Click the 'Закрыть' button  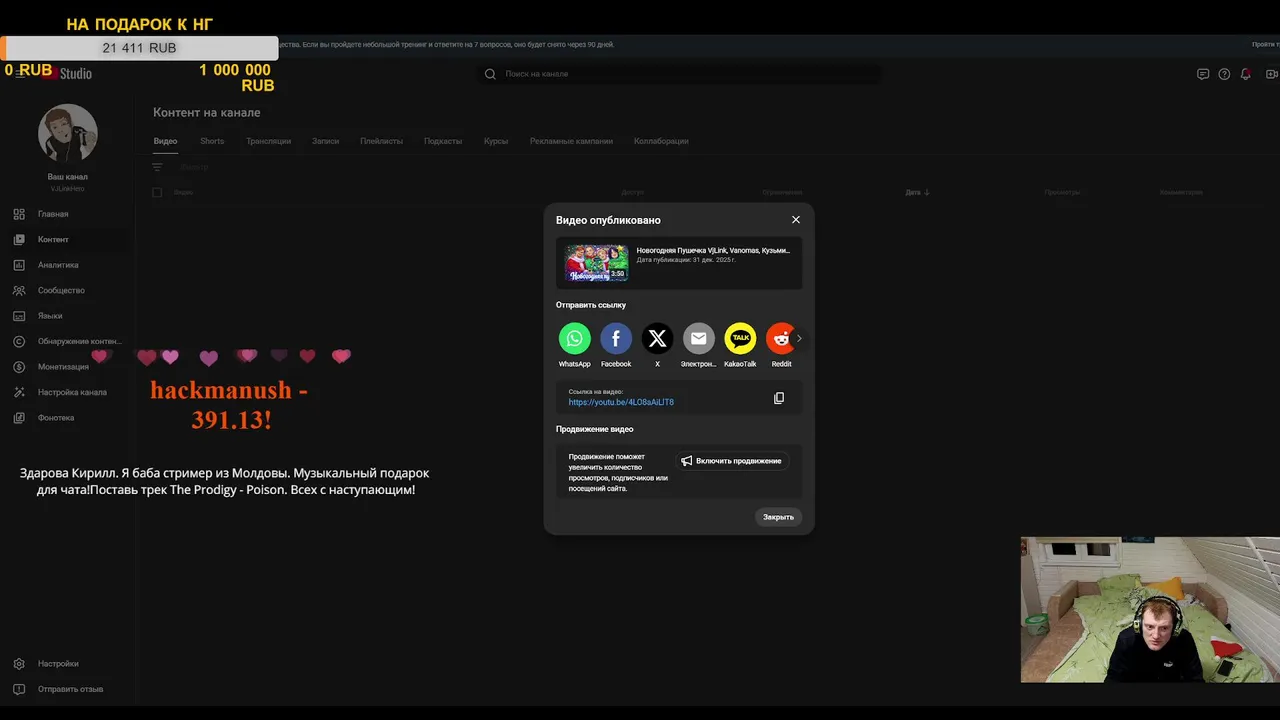(x=778, y=517)
